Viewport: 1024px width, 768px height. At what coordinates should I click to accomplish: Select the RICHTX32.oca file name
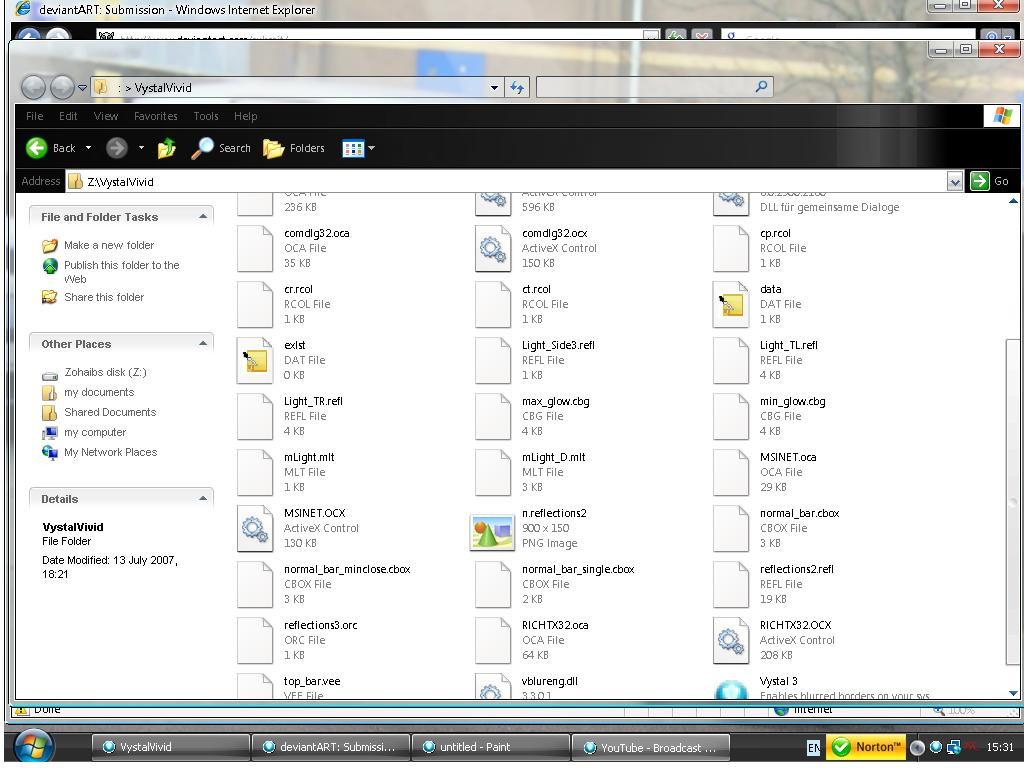[x=555, y=626]
